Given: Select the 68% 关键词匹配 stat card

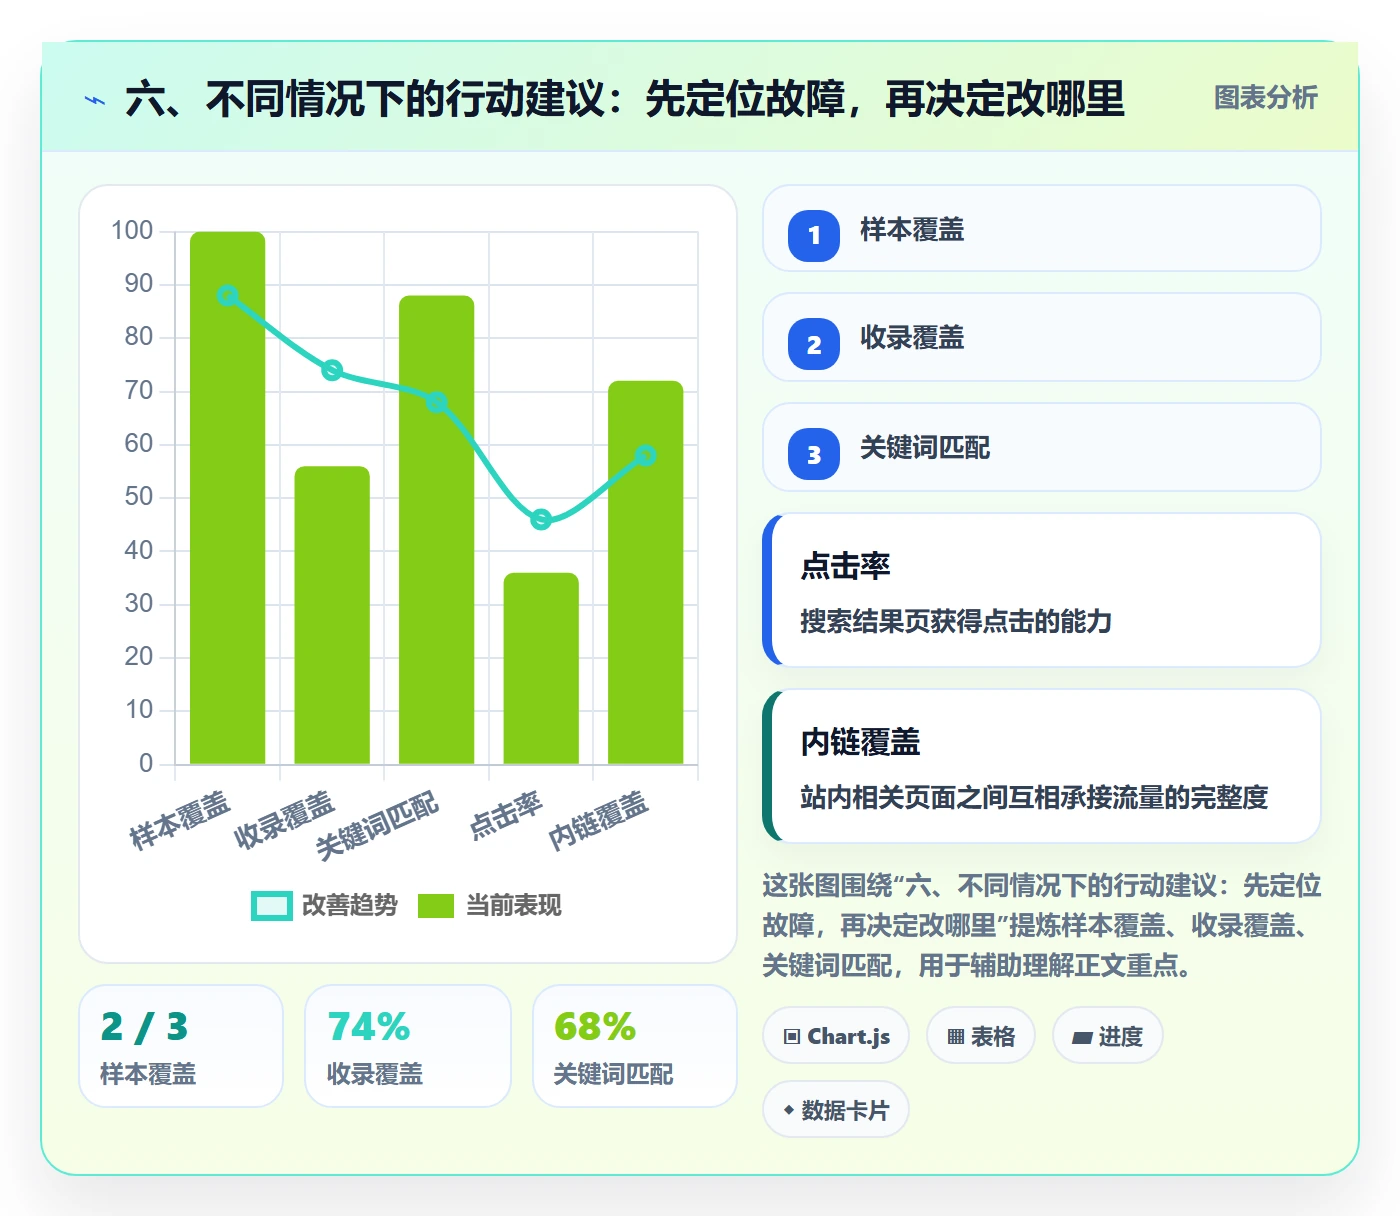Looking at the screenshot, I should [x=635, y=1046].
